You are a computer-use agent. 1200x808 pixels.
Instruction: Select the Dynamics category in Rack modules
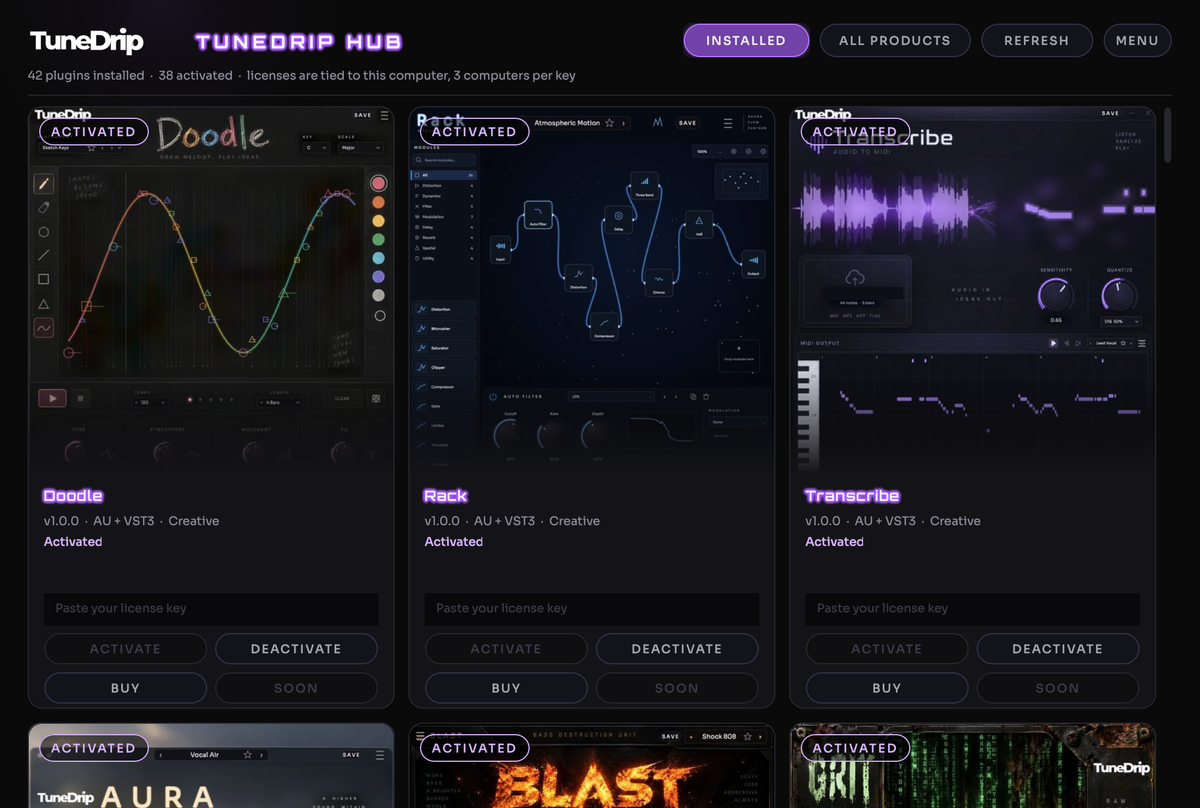tap(444, 196)
